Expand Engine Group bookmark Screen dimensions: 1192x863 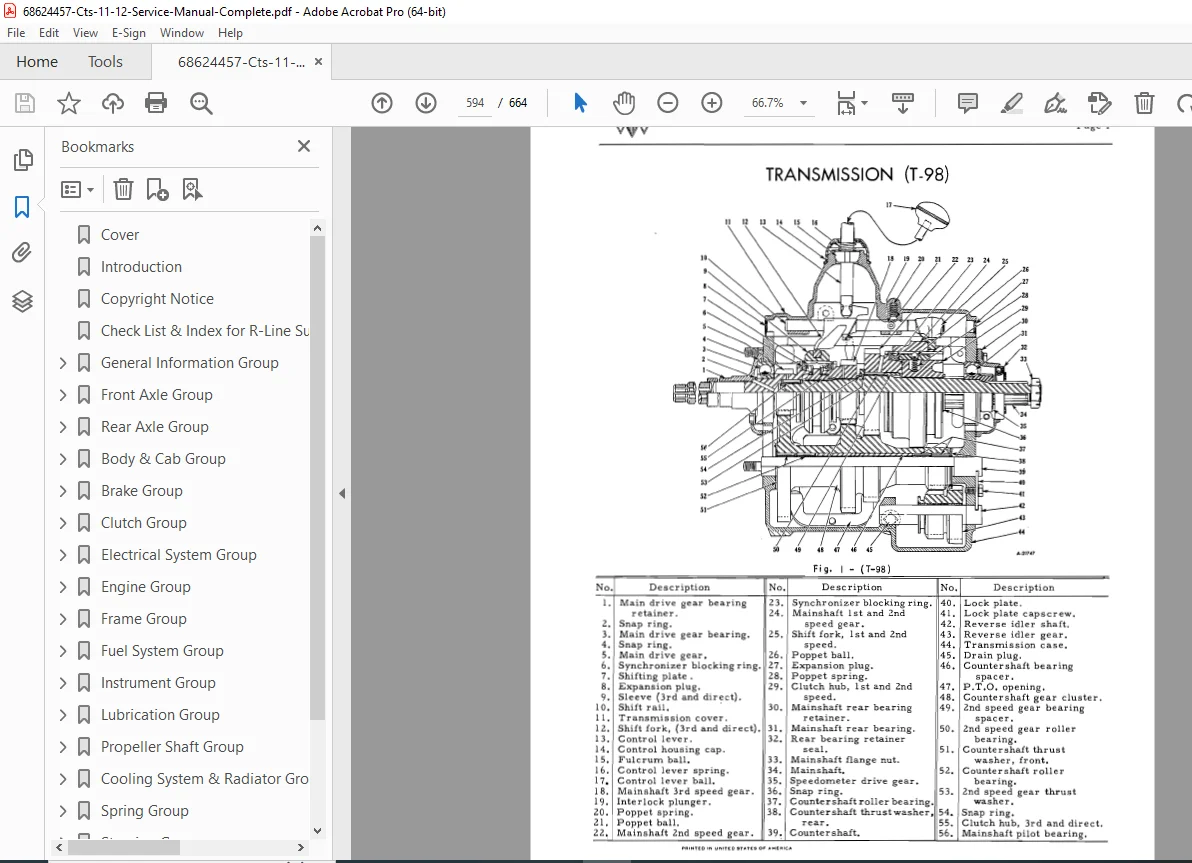click(63, 587)
